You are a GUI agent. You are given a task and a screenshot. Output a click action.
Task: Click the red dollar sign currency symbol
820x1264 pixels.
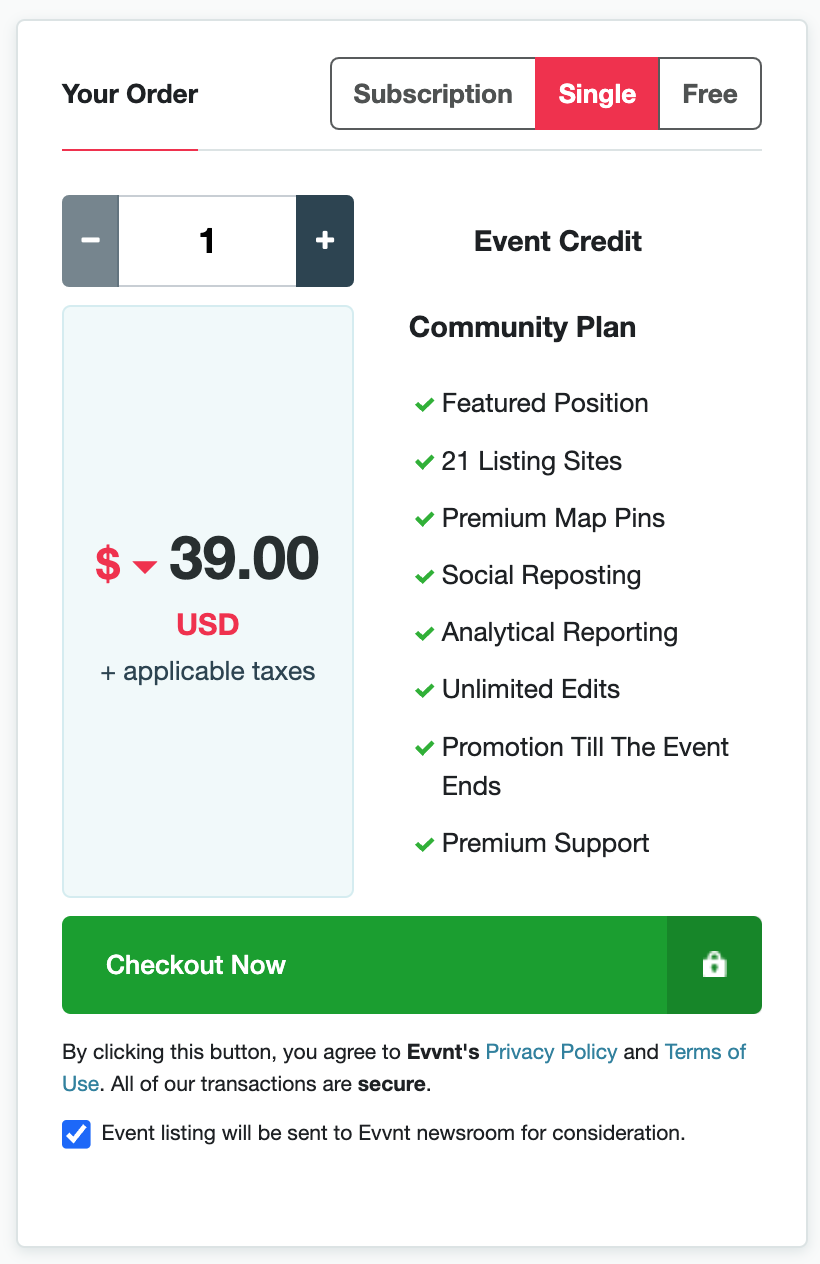pos(108,562)
